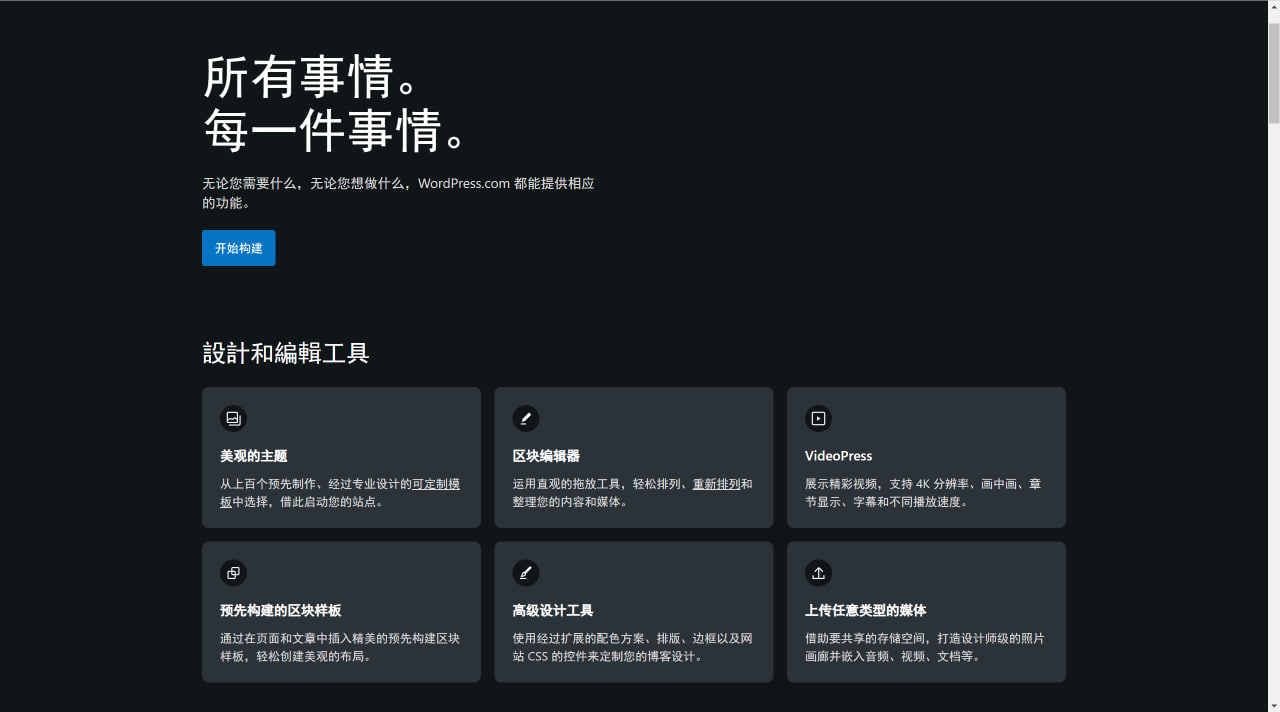The image size is (1280, 712).
Task: Click the 設計和編輯工具 section heading
Action: [x=286, y=353]
